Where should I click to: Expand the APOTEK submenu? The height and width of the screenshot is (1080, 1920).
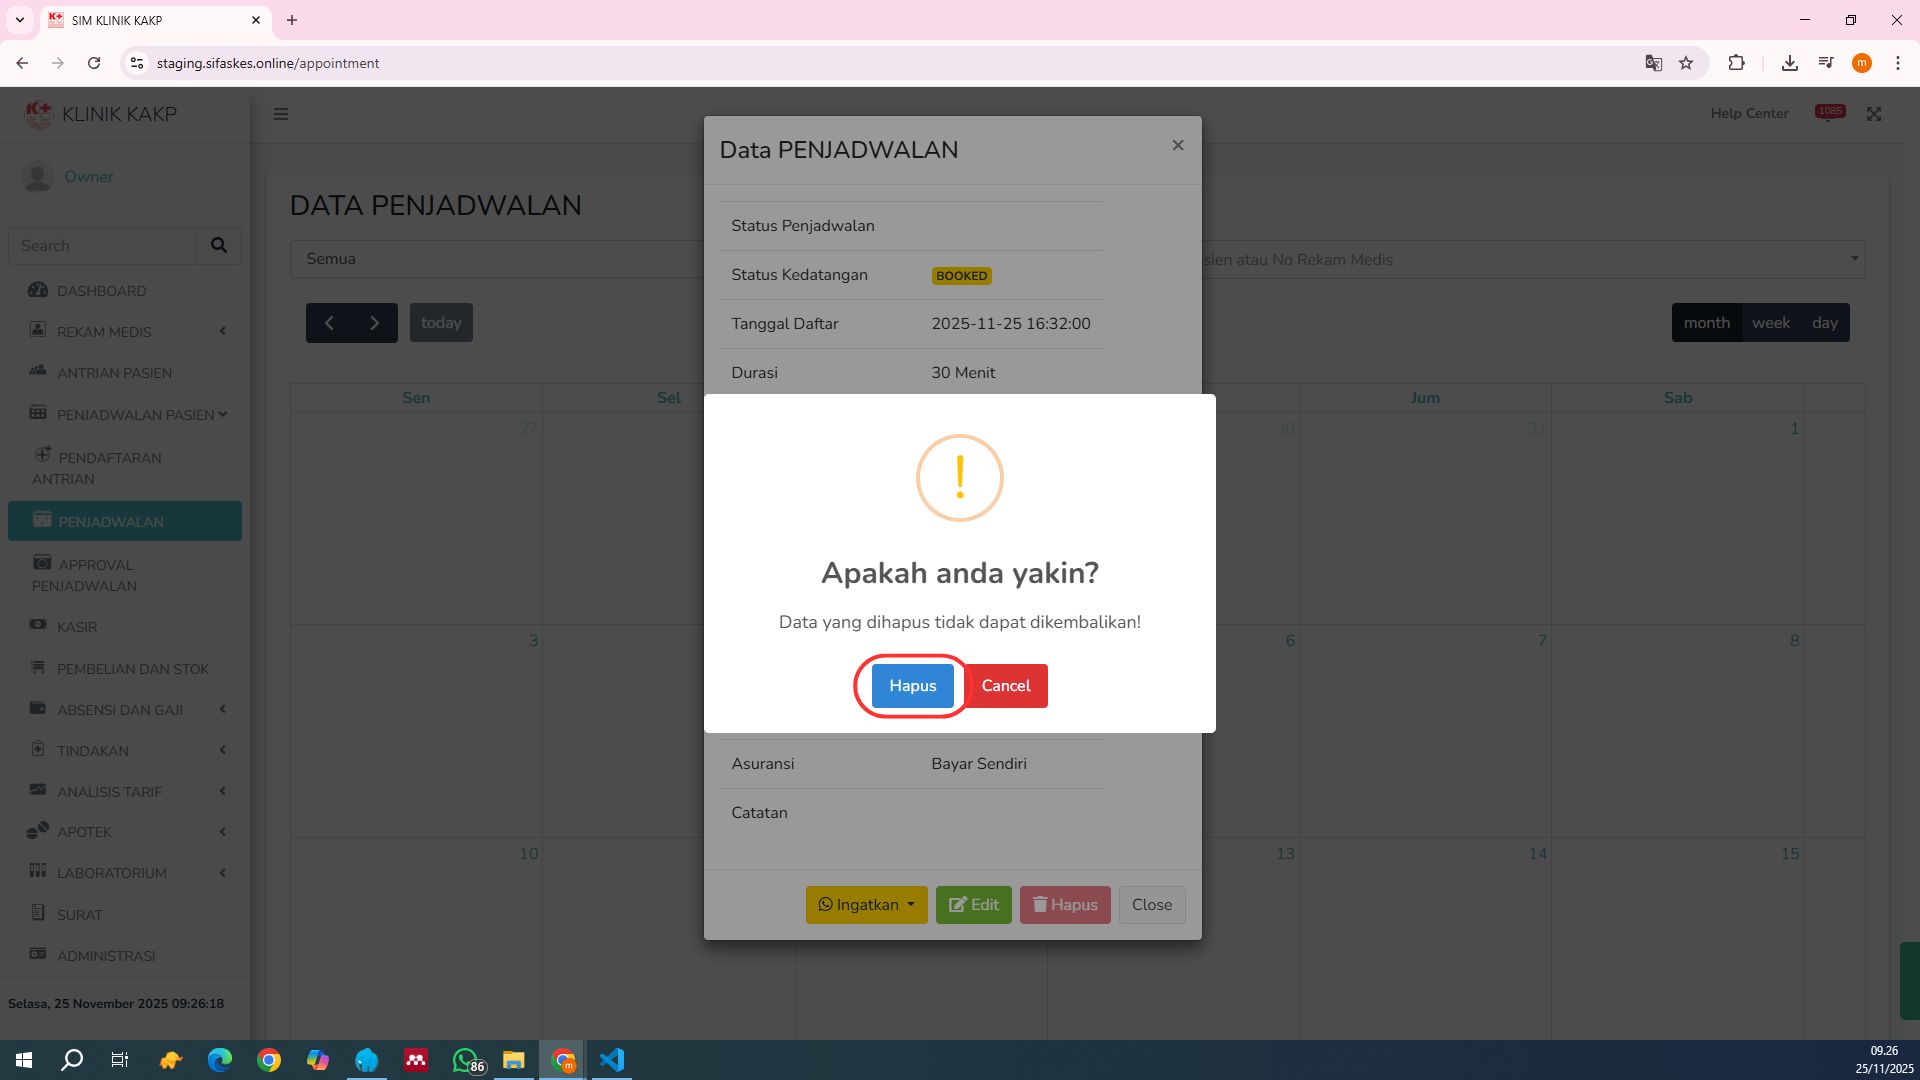click(84, 832)
